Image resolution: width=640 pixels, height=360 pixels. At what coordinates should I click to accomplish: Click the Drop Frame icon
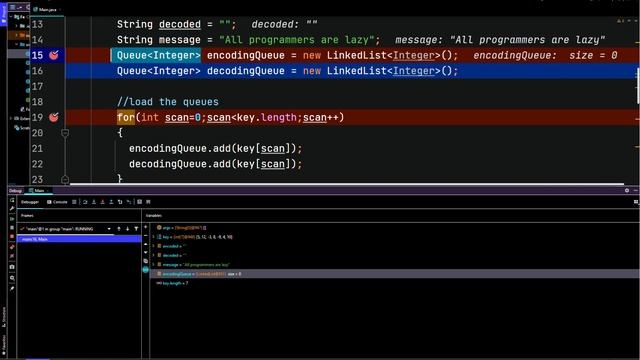click(x=120, y=202)
